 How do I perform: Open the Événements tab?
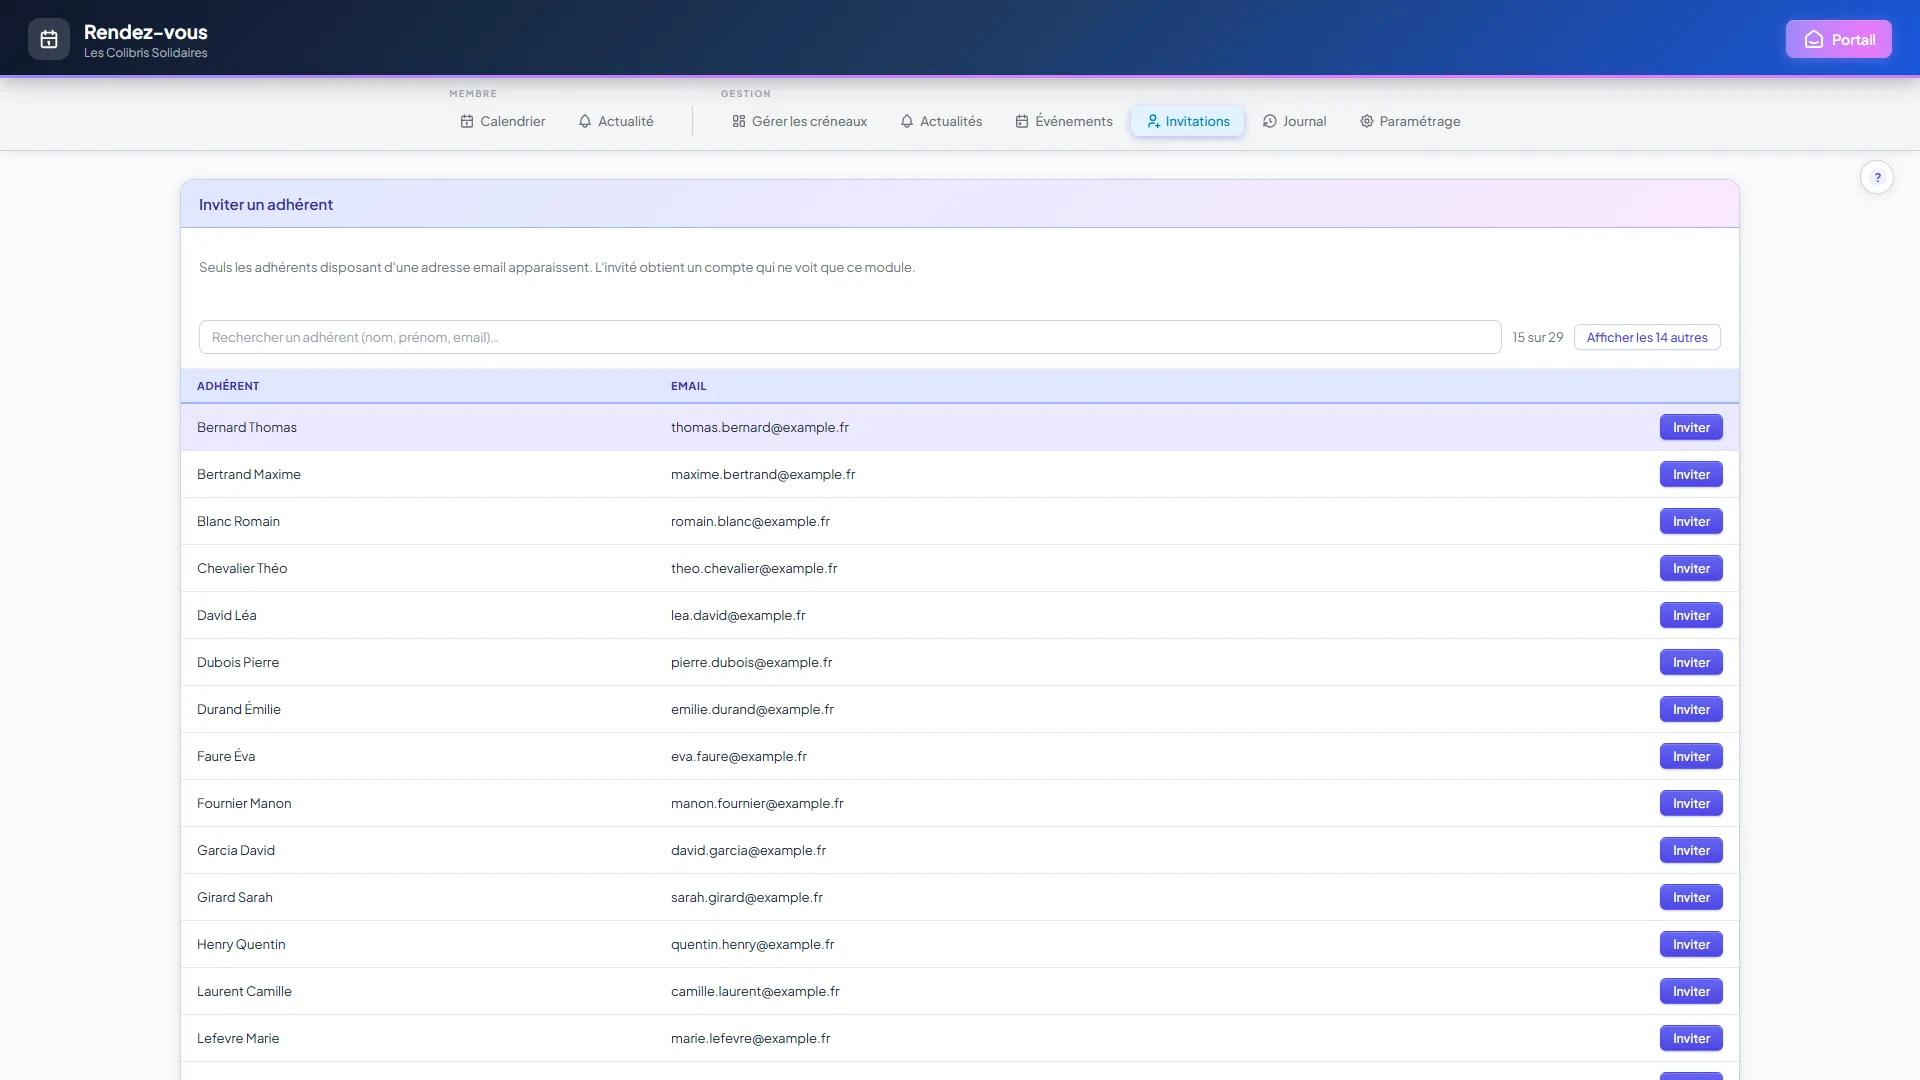[x=1064, y=121]
